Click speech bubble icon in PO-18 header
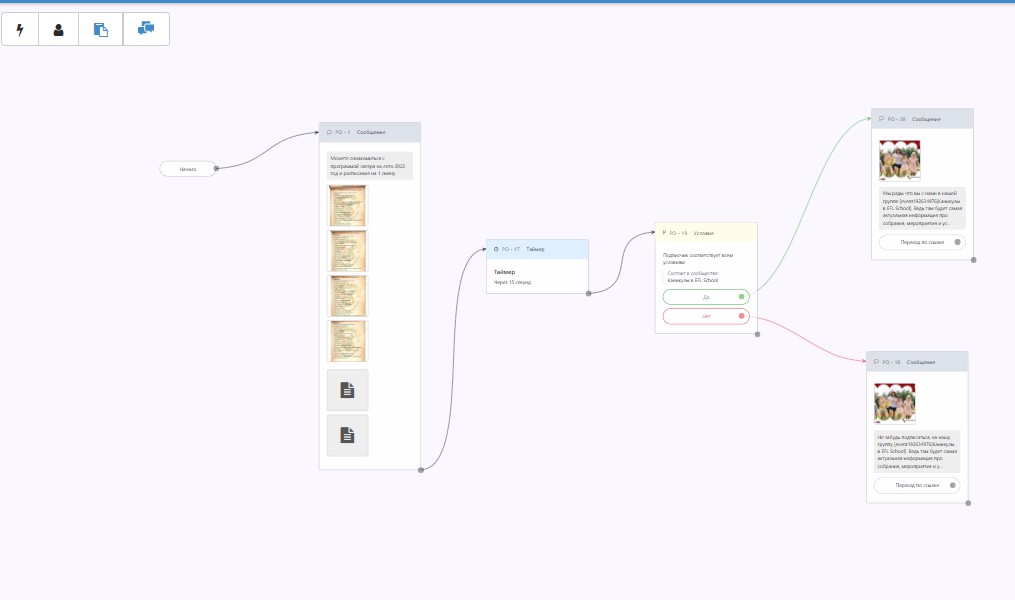1015x600 pixels. pos(876,362)
